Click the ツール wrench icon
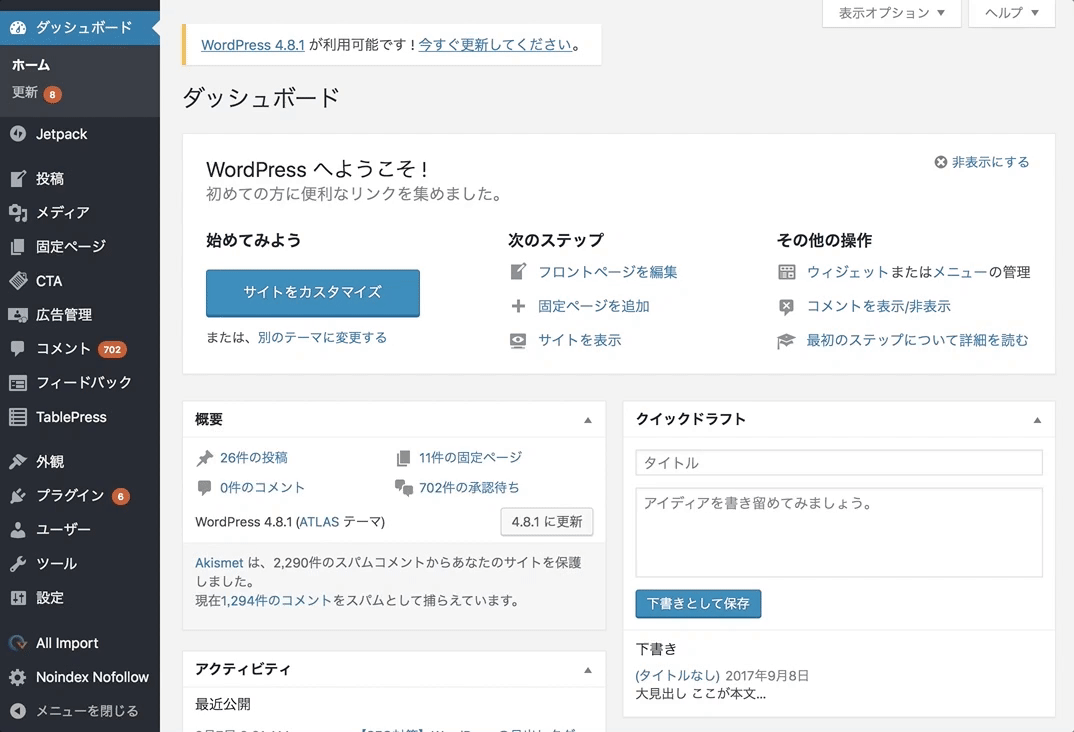The width and height of the screenshot is (1074, 732). (x=18, y=564)
